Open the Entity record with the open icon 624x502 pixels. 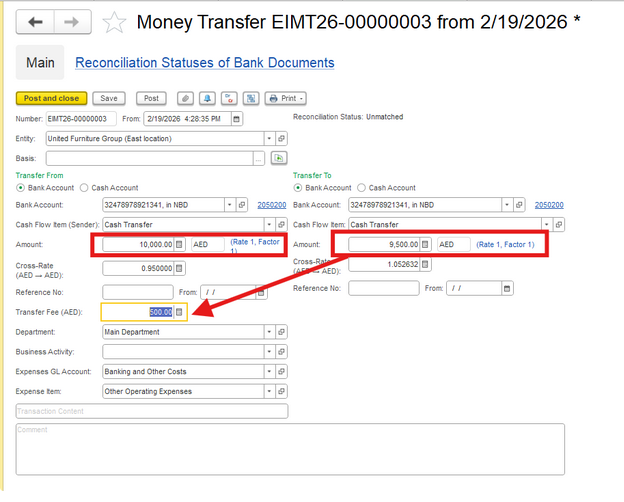point(281,139)
